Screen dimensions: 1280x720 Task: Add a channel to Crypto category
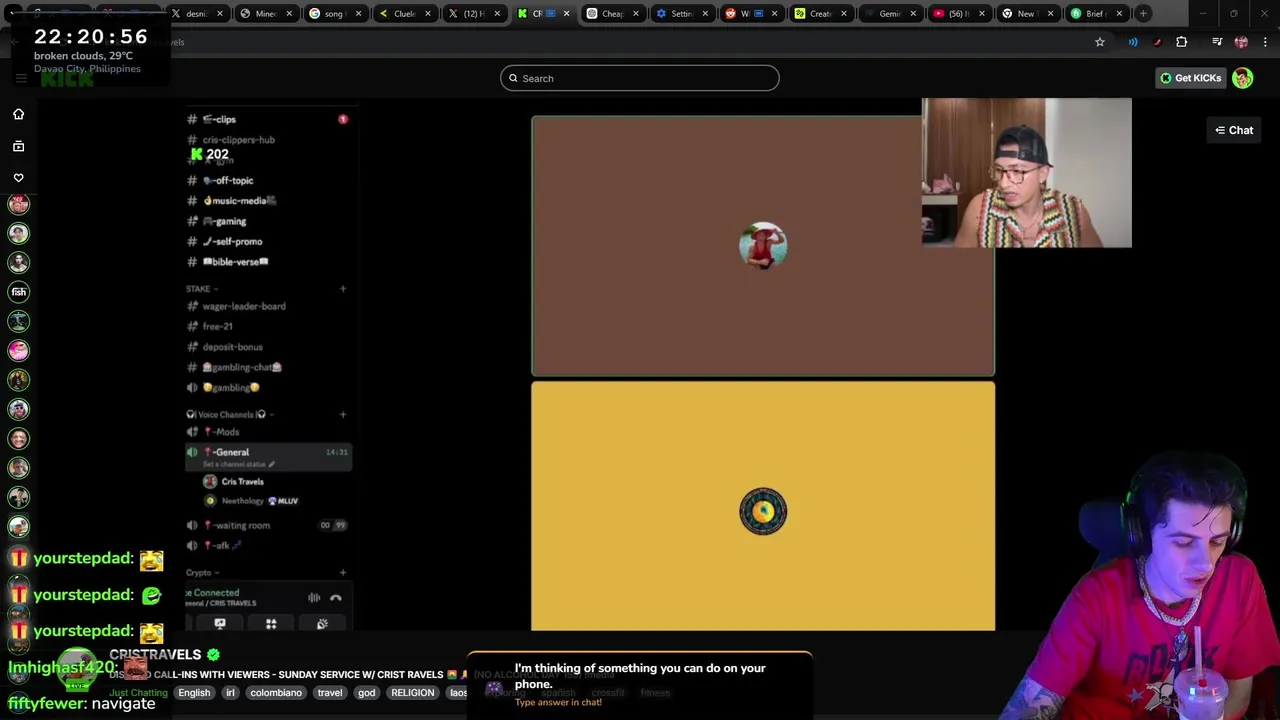pos(343,573)
